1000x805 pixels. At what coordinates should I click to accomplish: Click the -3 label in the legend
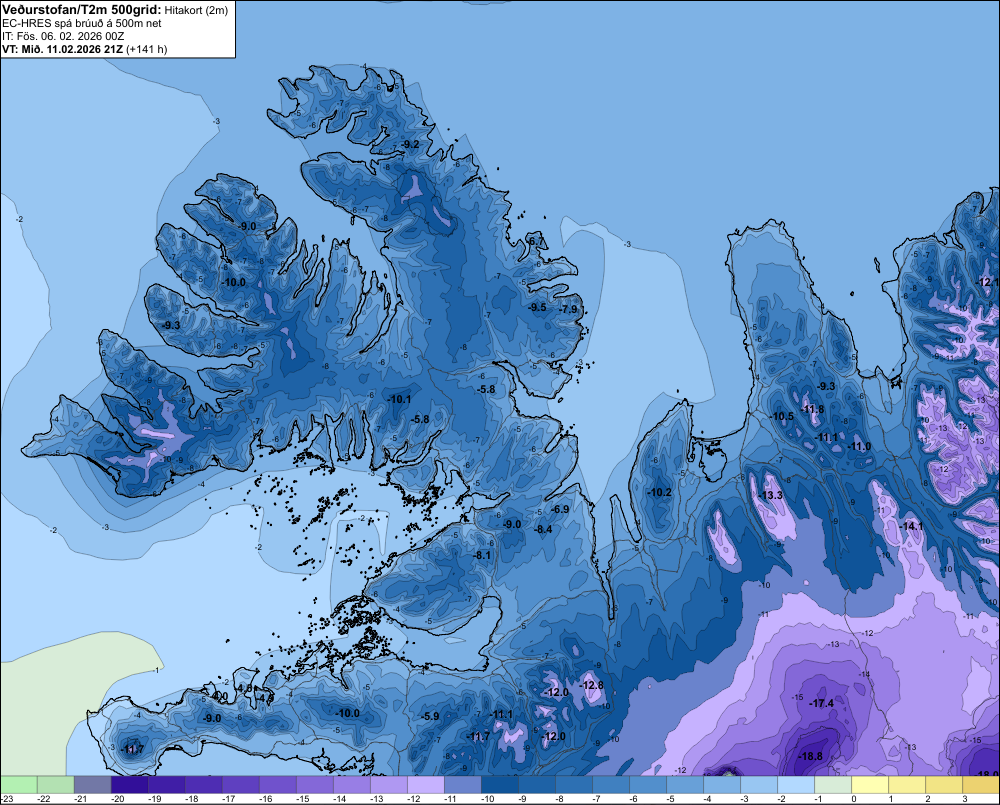(x=745, y=799)
